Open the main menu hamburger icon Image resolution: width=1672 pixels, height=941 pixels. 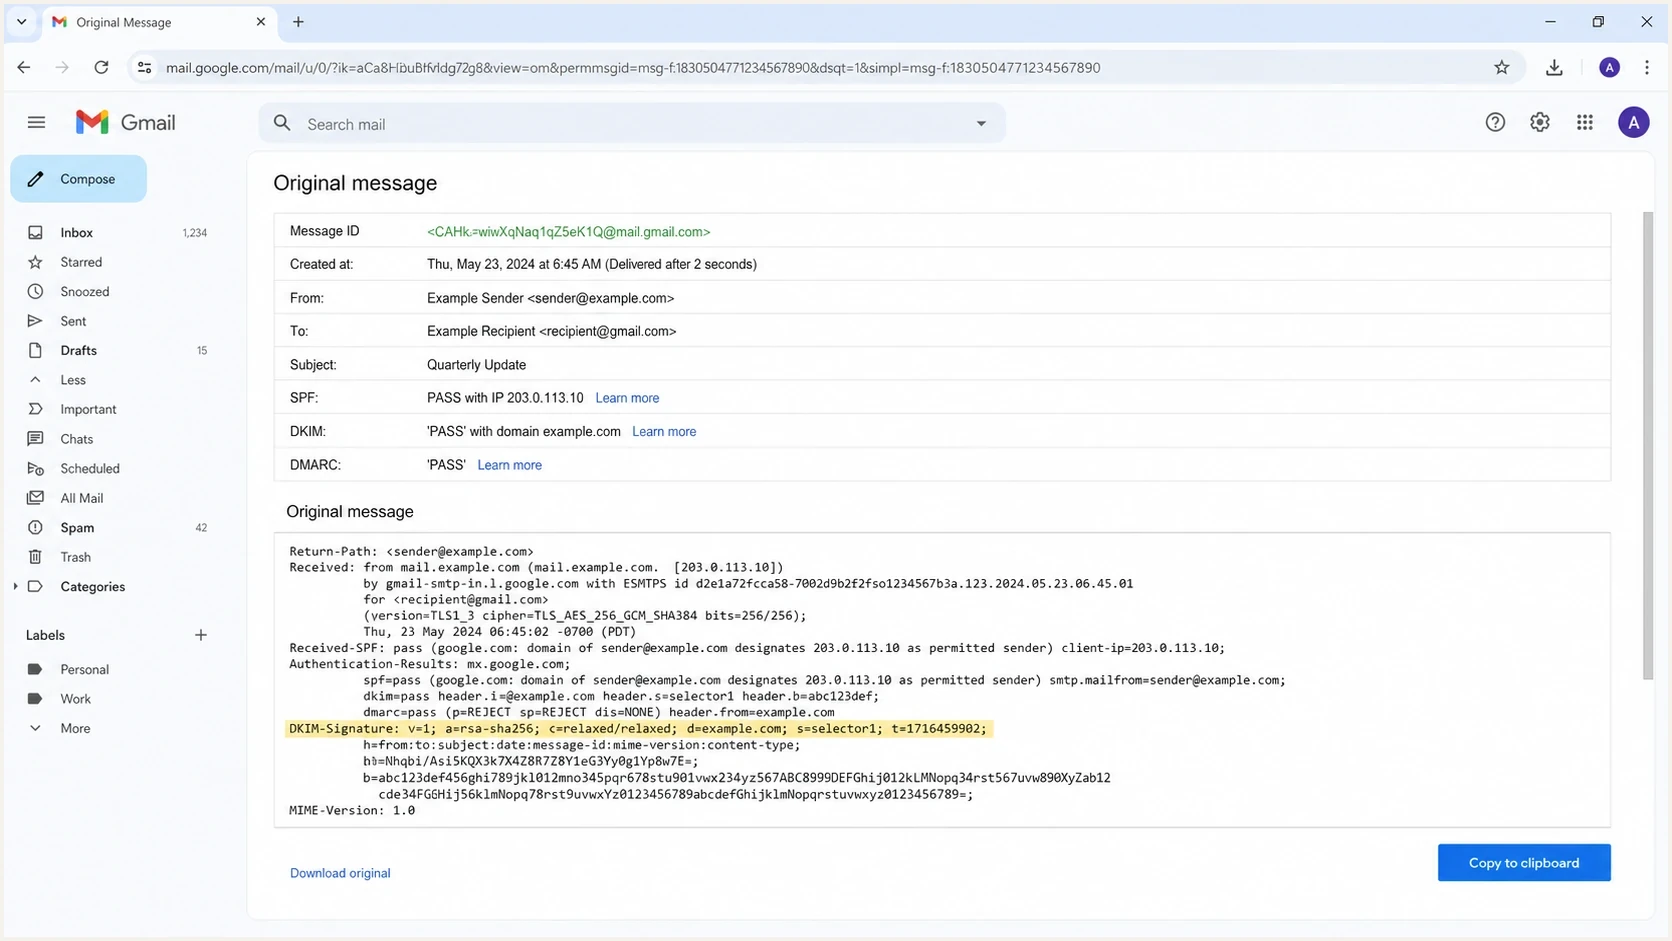pyautogui.click(x=36, y=122)
